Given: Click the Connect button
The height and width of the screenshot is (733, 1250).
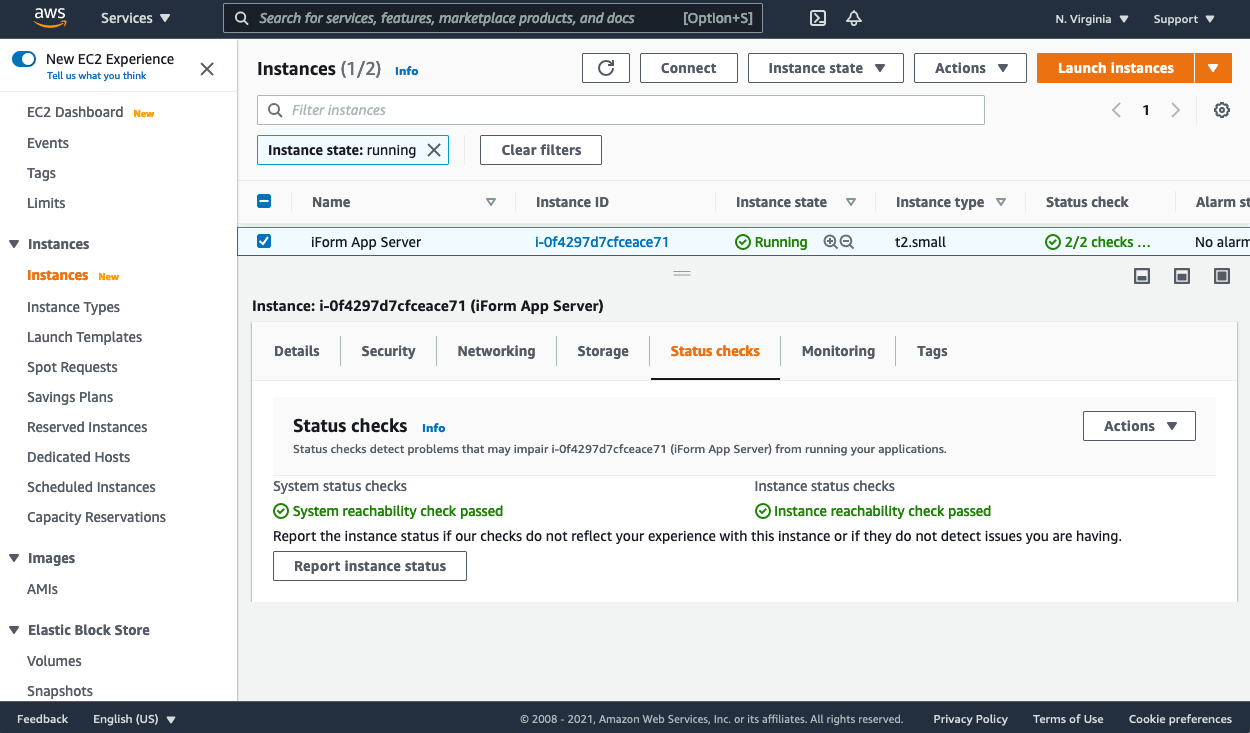Looking at the screenshot, I should point(689,68).
